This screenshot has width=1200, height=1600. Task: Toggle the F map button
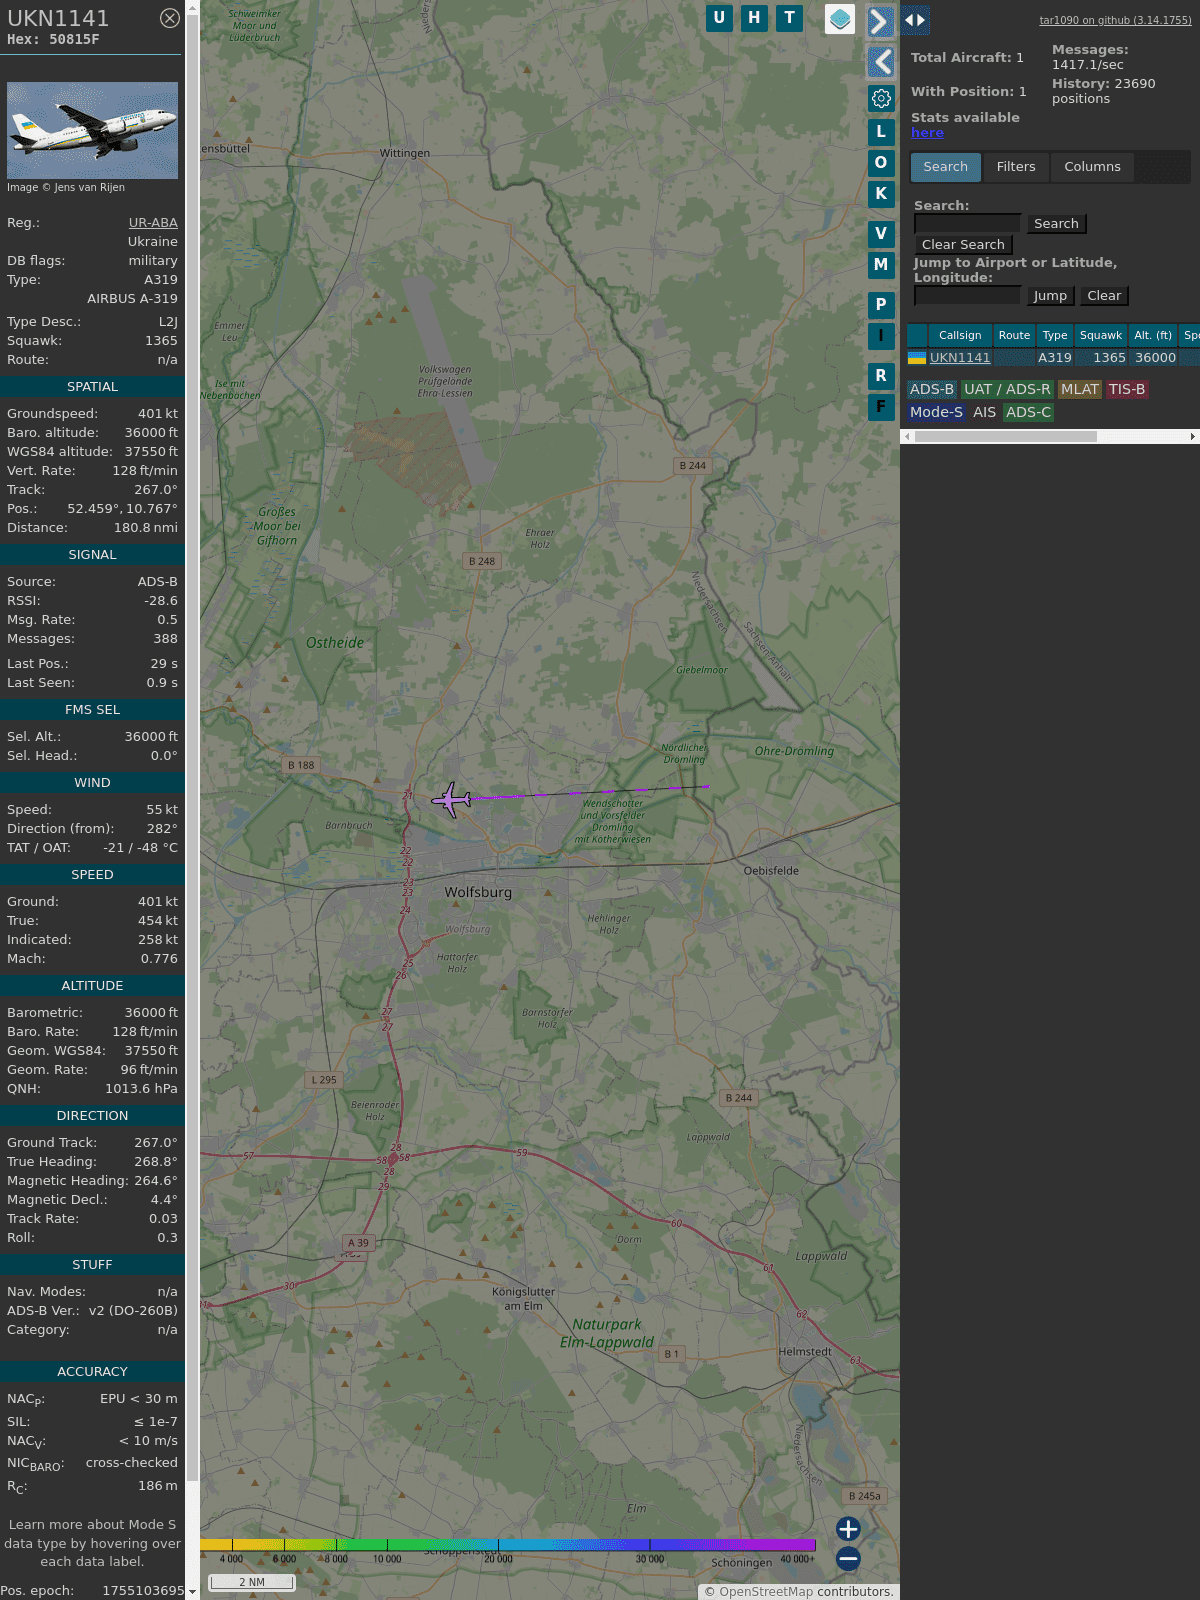[881, 407]
